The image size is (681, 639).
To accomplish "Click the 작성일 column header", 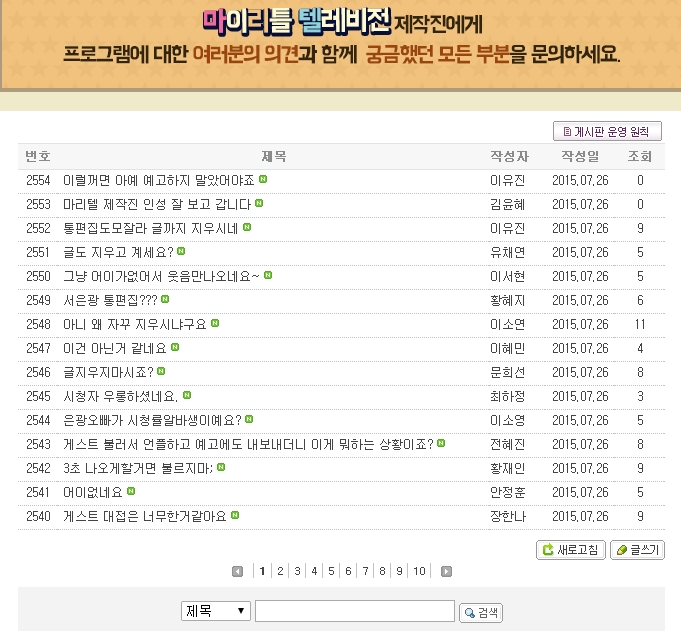I will pos(580,156).
